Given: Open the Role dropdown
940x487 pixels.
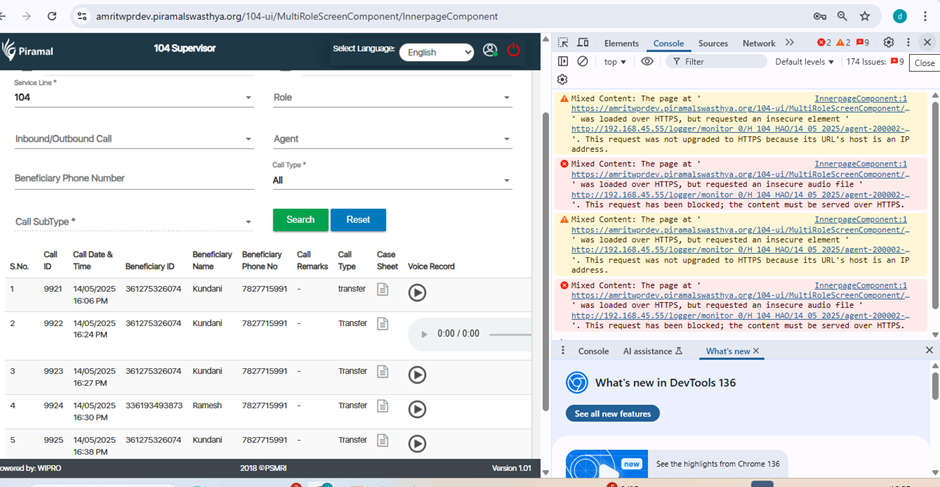Looking at the screenshot, I should [x=392, y=97].
